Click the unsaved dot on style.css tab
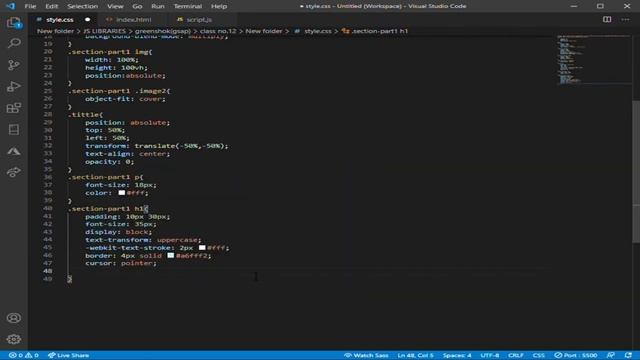640x360 pixels. tap(87, 20)
